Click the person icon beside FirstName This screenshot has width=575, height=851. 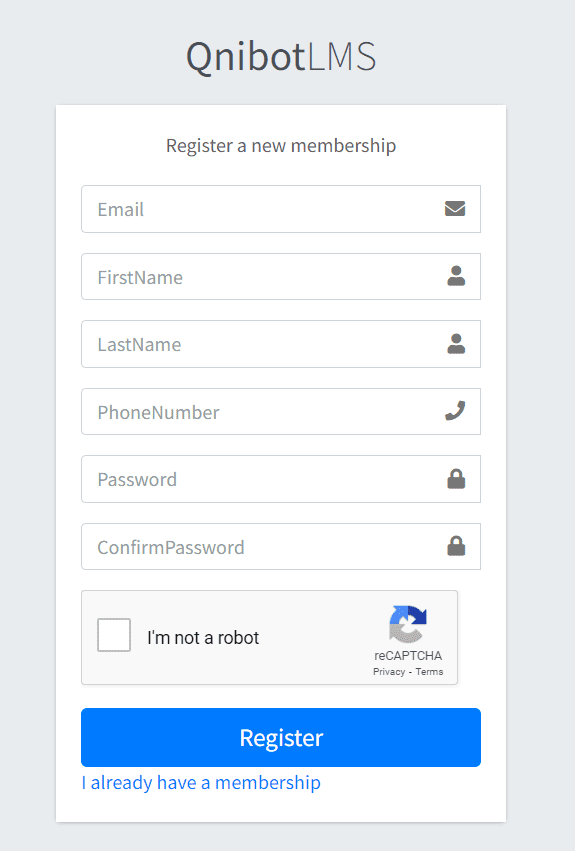(x=456, y=276)
